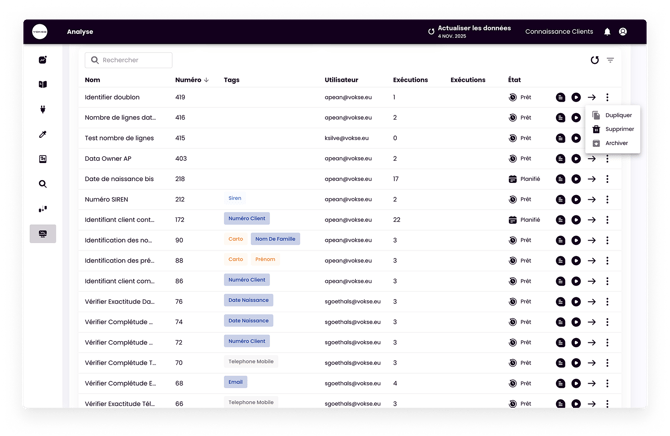Open the magnifier search icon in sidebar

pyautogui.click(x=43, y=184)
